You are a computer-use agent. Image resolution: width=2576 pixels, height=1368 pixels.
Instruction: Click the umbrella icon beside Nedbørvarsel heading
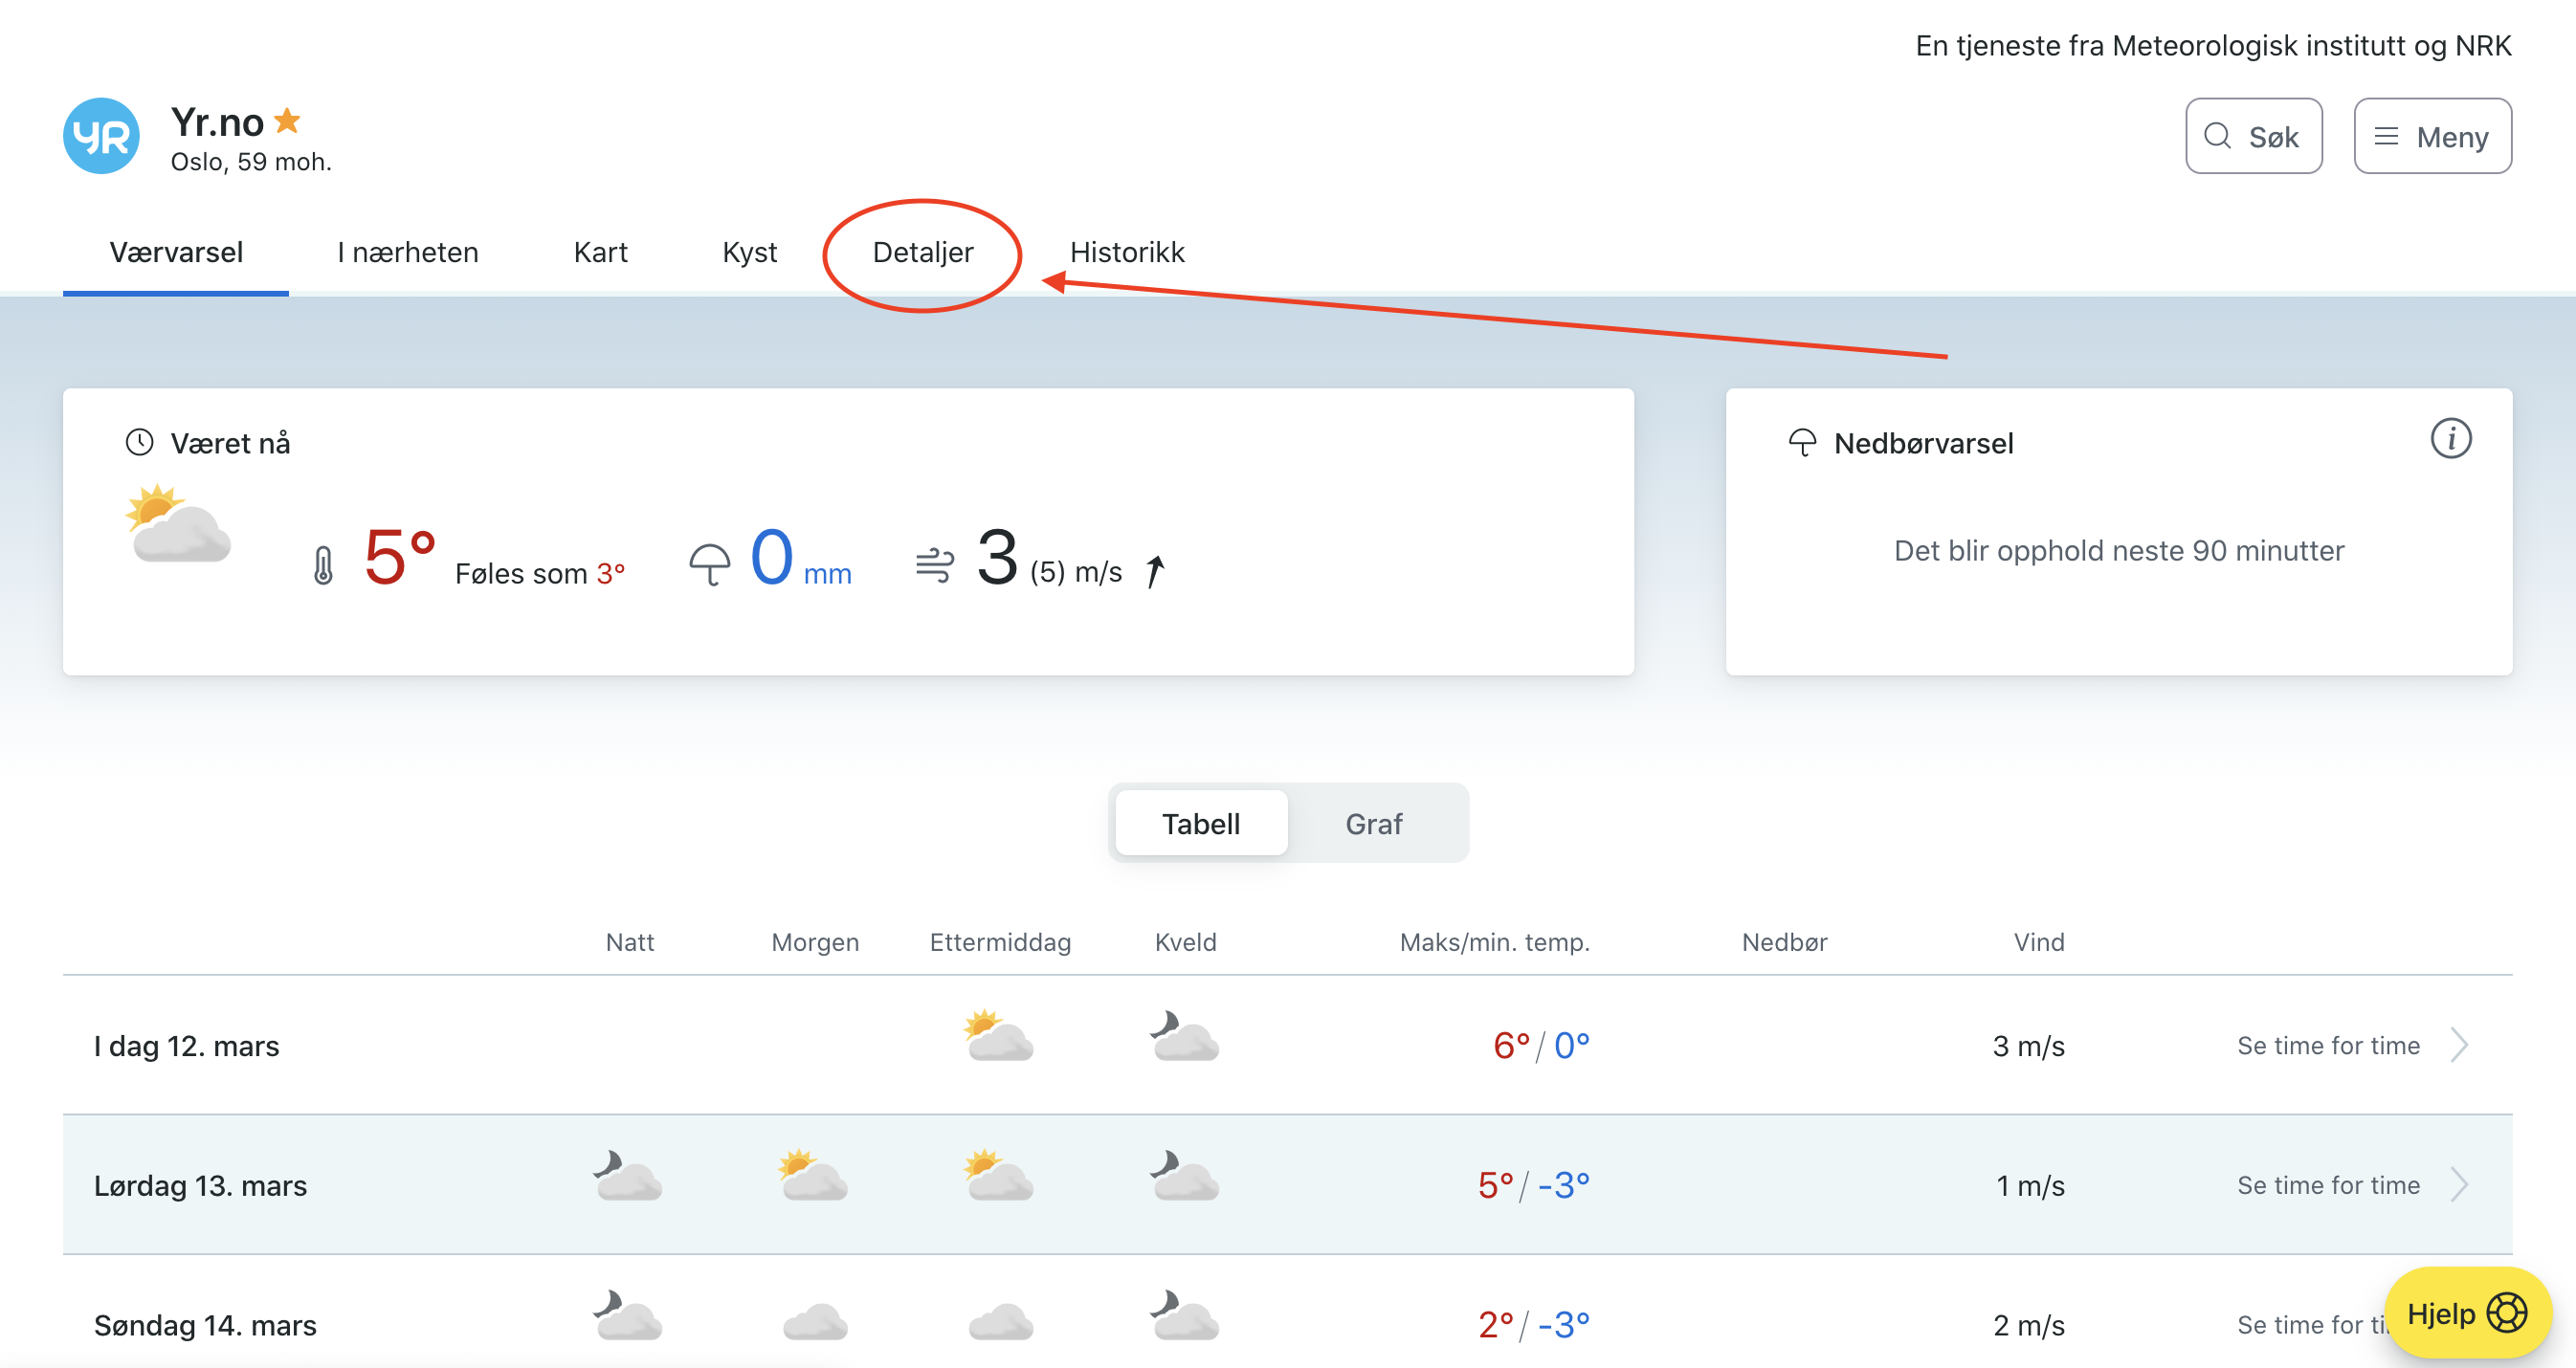click(1802, 443)
